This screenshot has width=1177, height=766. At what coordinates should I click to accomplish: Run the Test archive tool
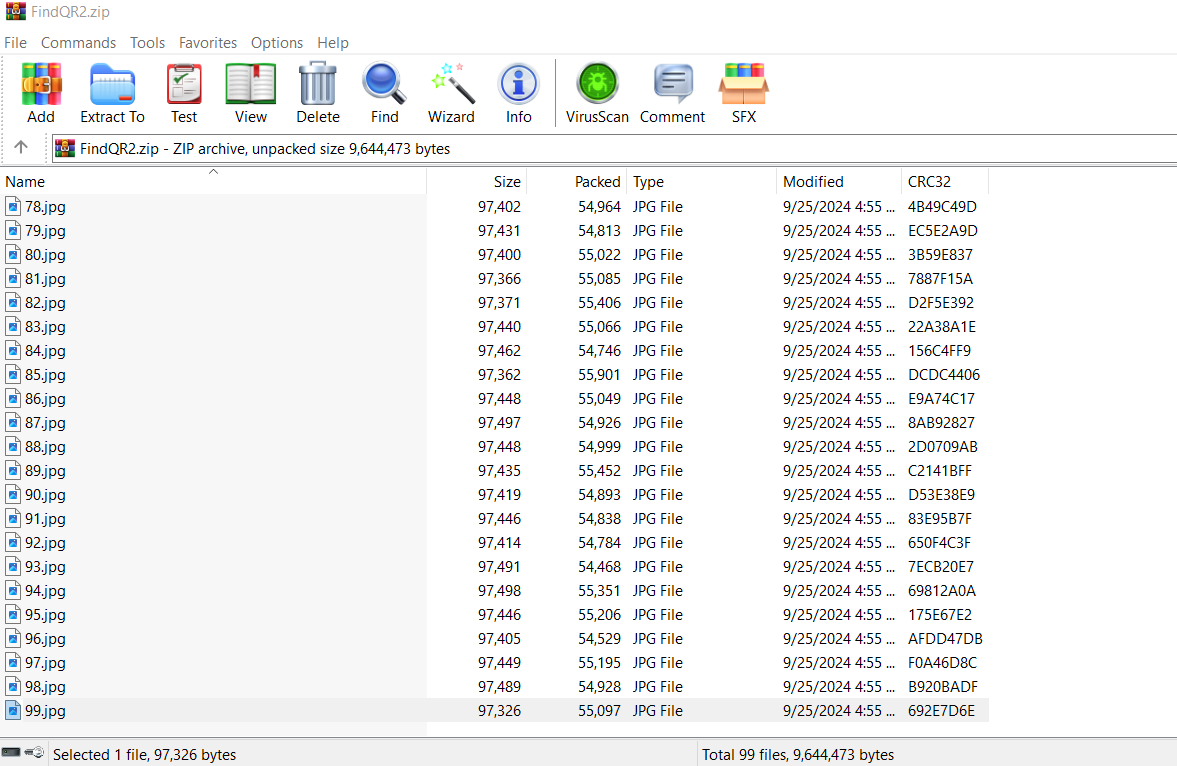[x=184, y=93]
